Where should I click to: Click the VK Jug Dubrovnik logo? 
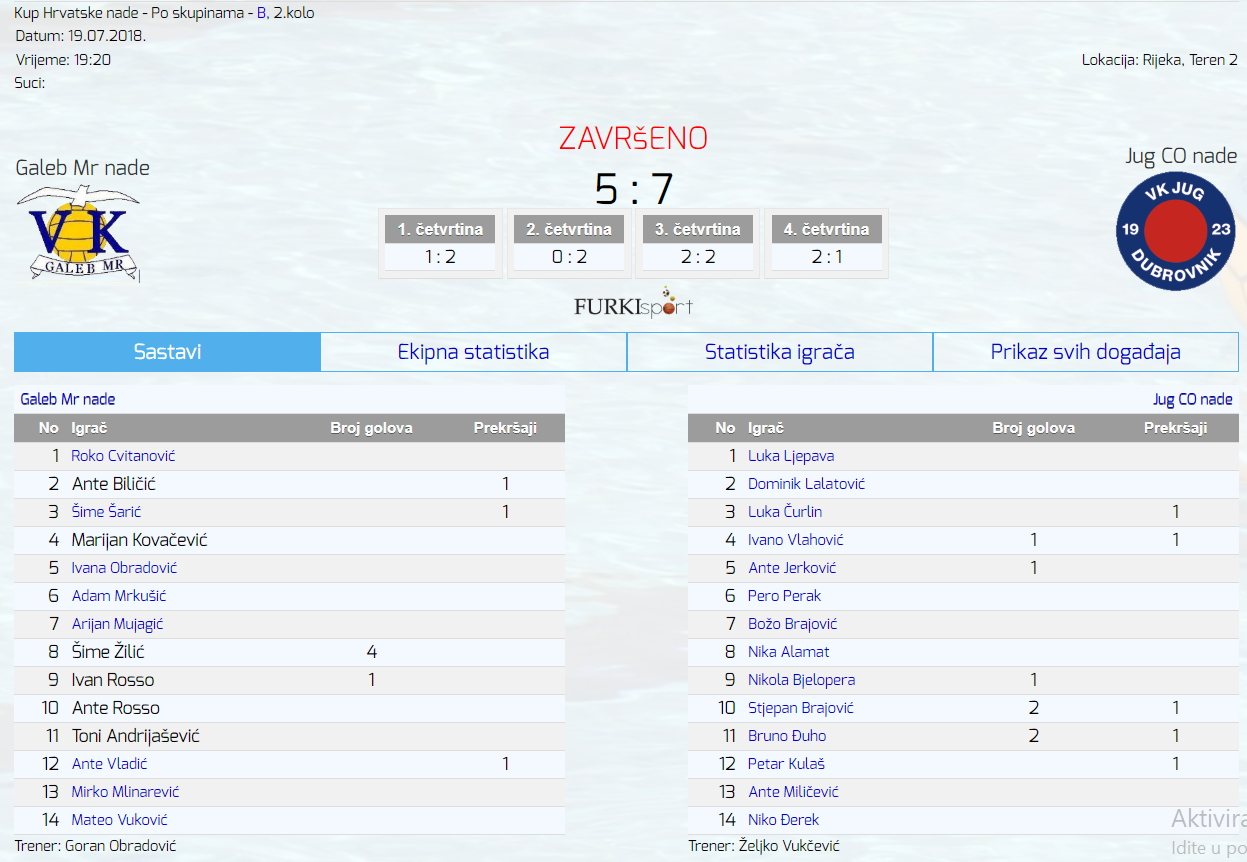tap(1175, 230)
